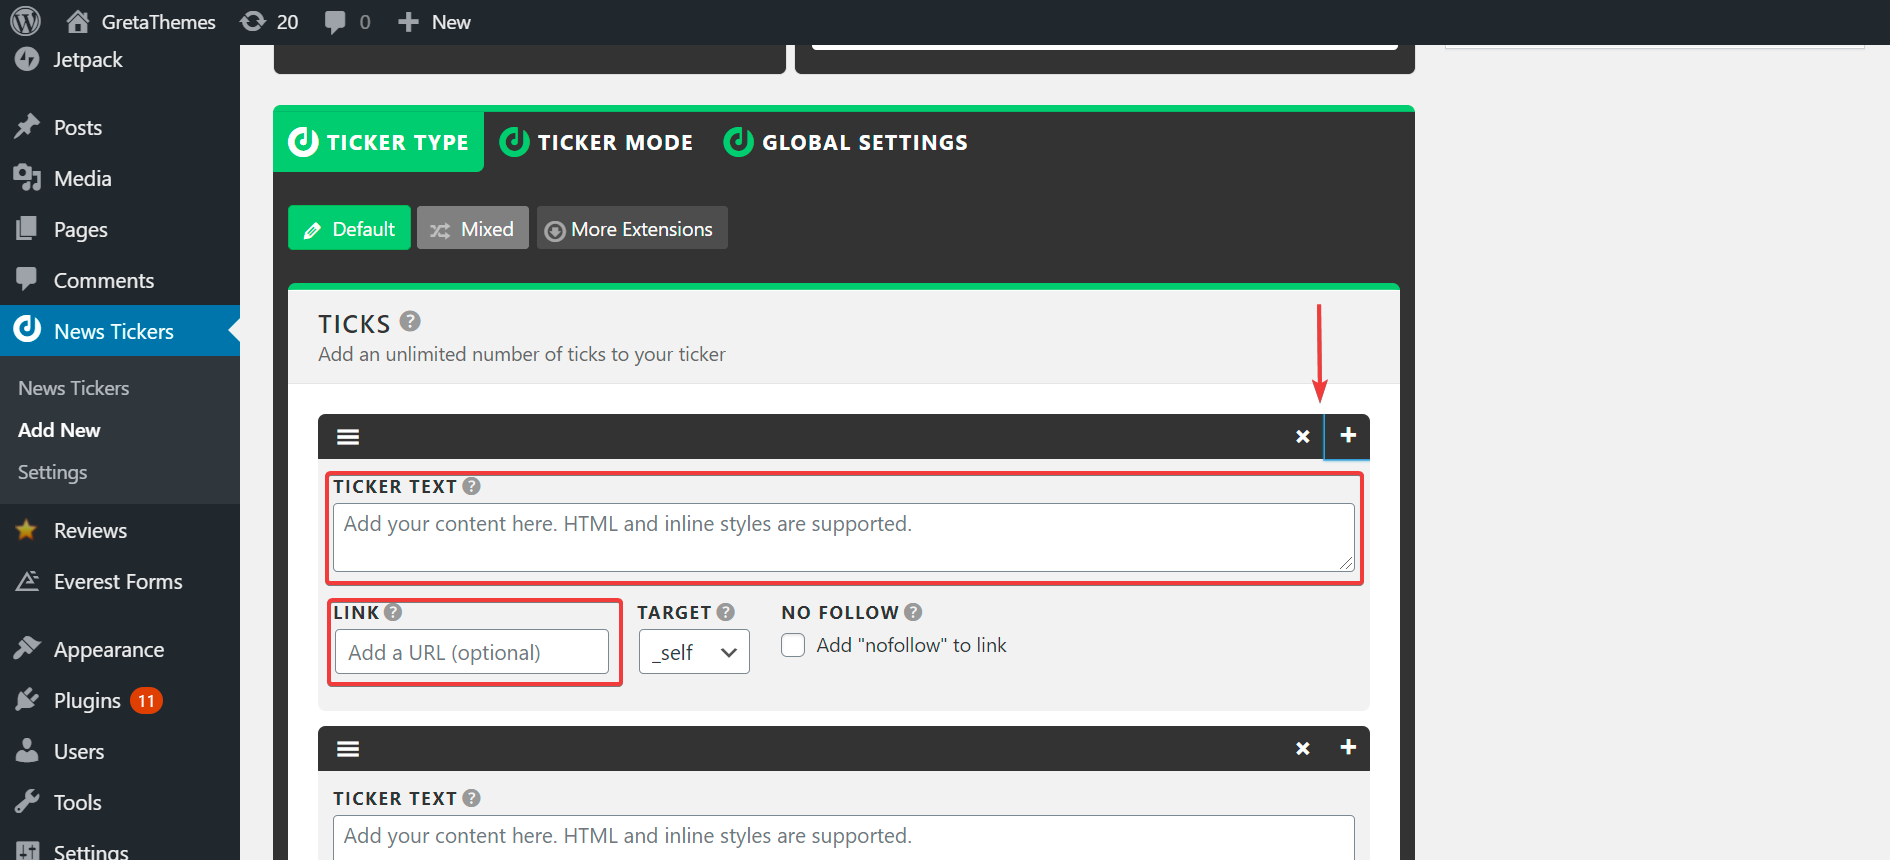This screenshot has width=1890, height=860.
Task: Select the News Tickers main menu item
Action: coord(120,331)
